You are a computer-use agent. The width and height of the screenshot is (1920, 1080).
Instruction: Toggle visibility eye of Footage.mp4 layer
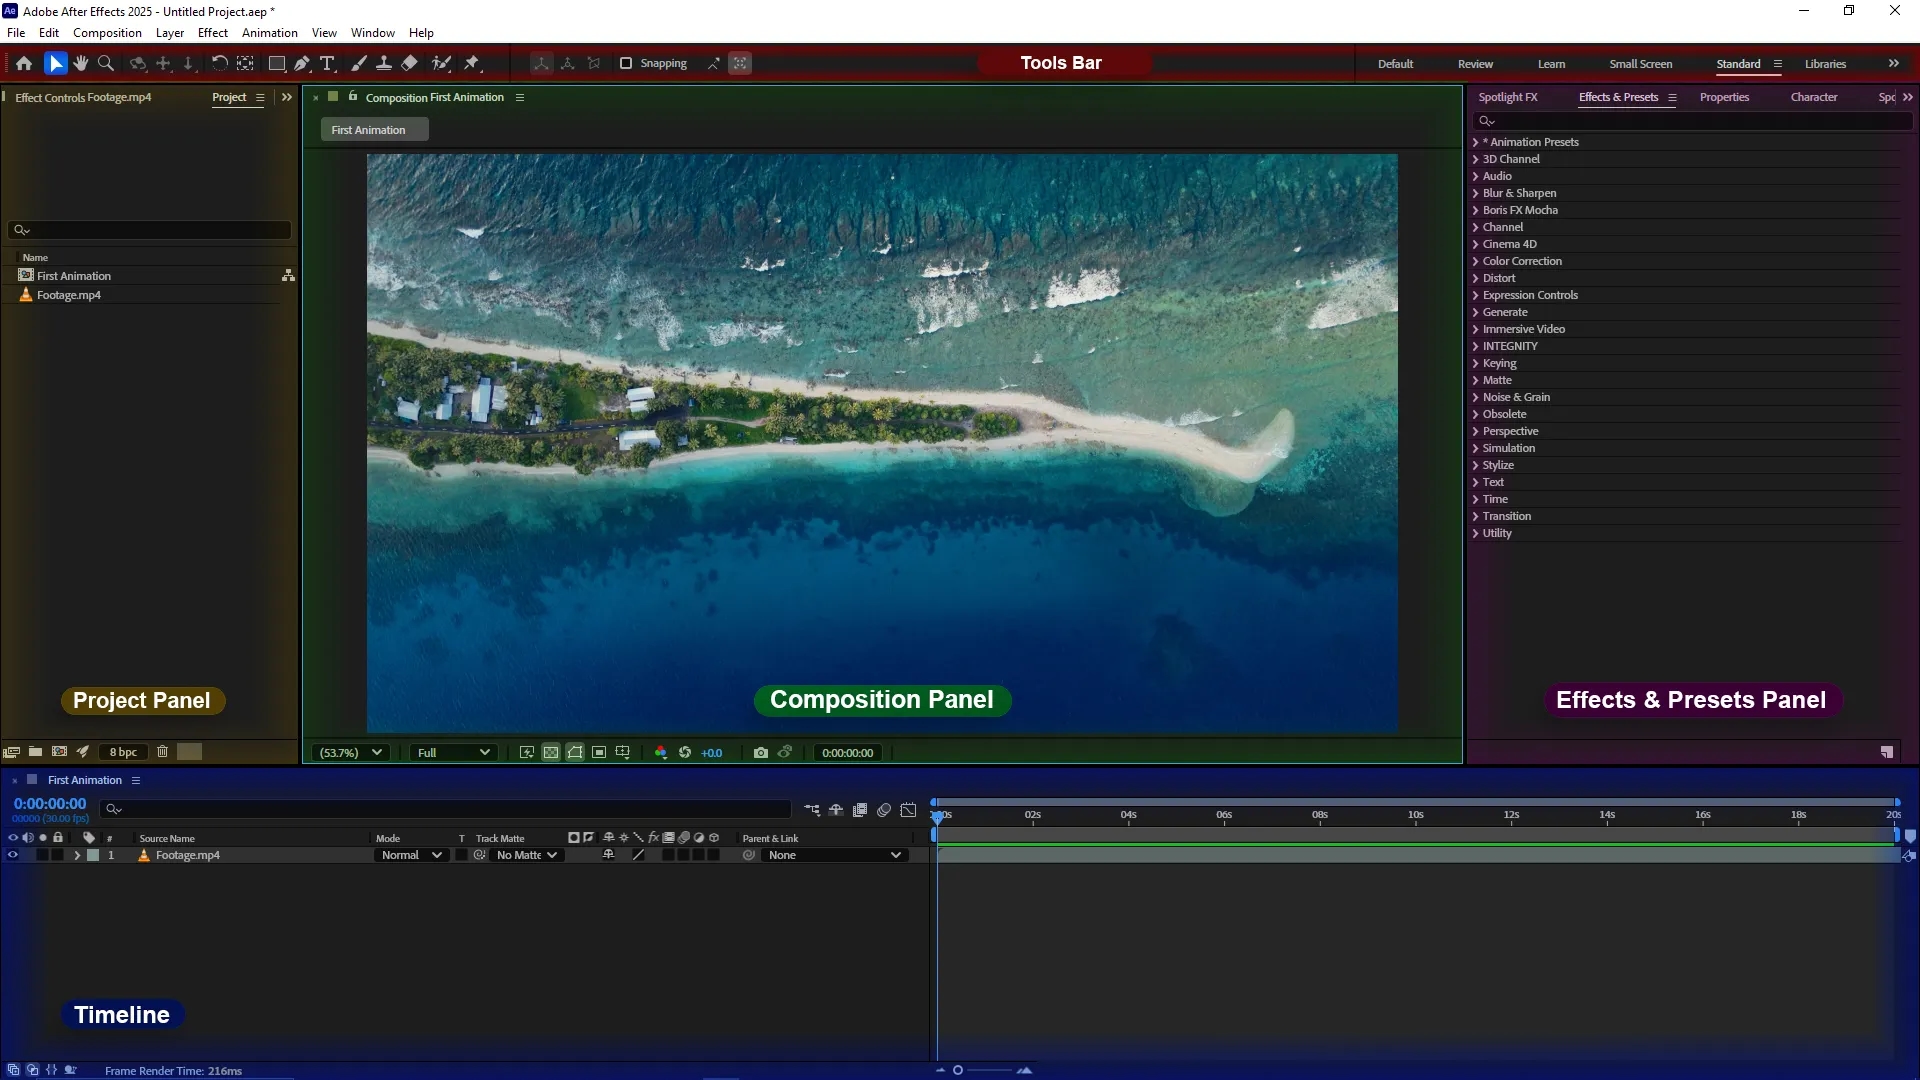coord(13,856)
